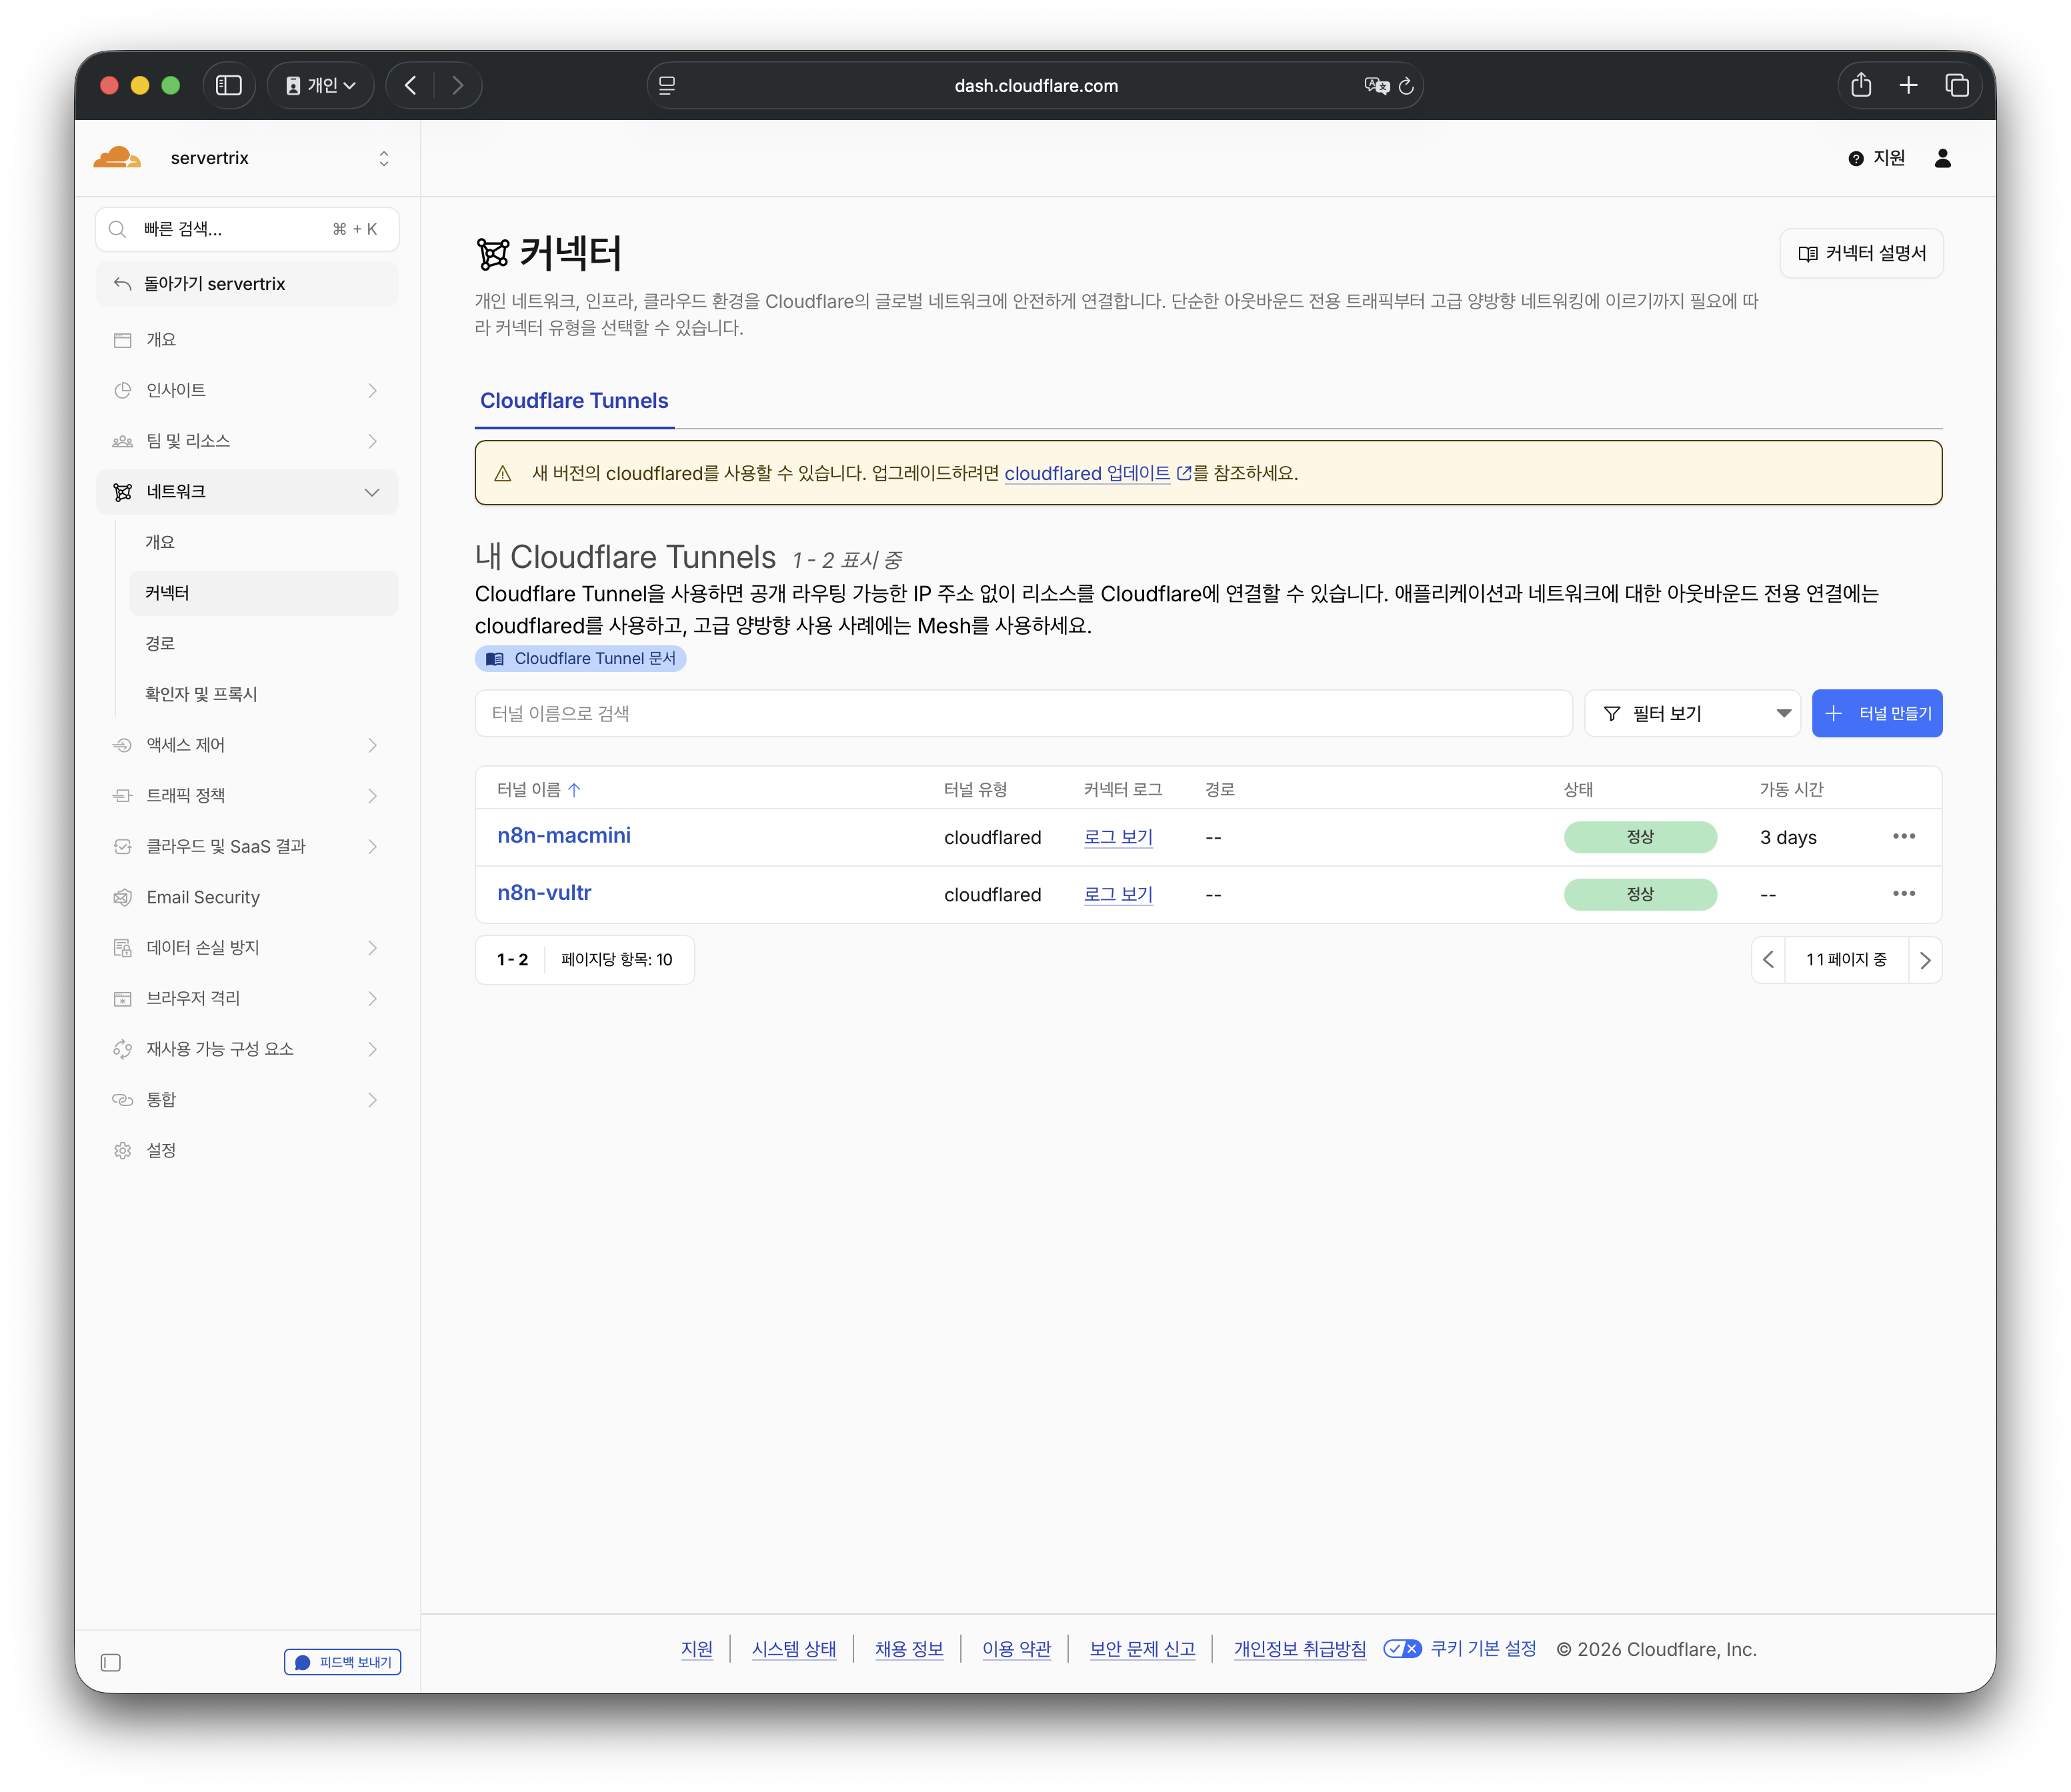Expand the 데이터 손실 방지 section
The height and width of the screenshot is (1792, 2071).
tap(247, 948)
